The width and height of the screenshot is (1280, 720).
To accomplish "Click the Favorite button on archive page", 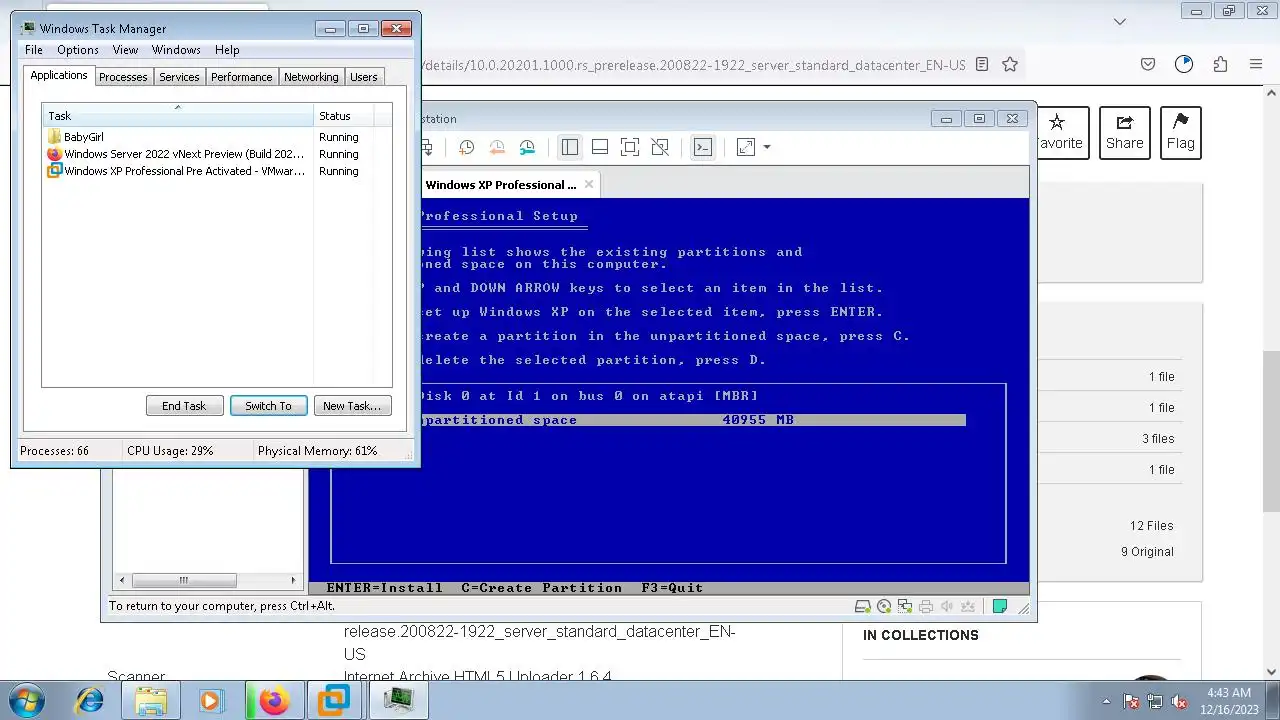I will click(1062, 132).
